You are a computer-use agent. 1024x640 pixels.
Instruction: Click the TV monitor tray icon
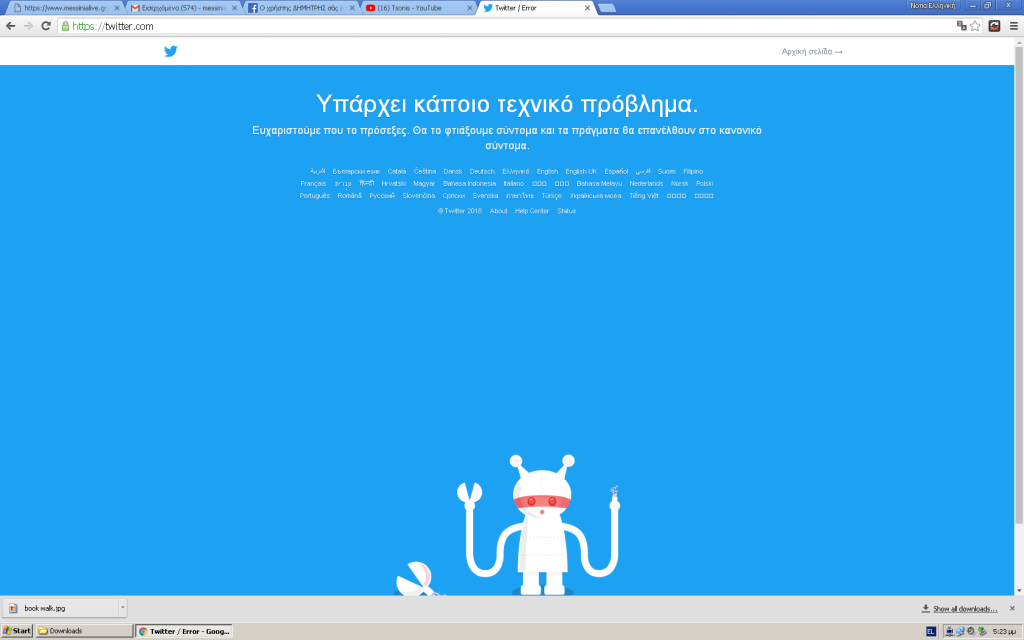pos(949,631)
